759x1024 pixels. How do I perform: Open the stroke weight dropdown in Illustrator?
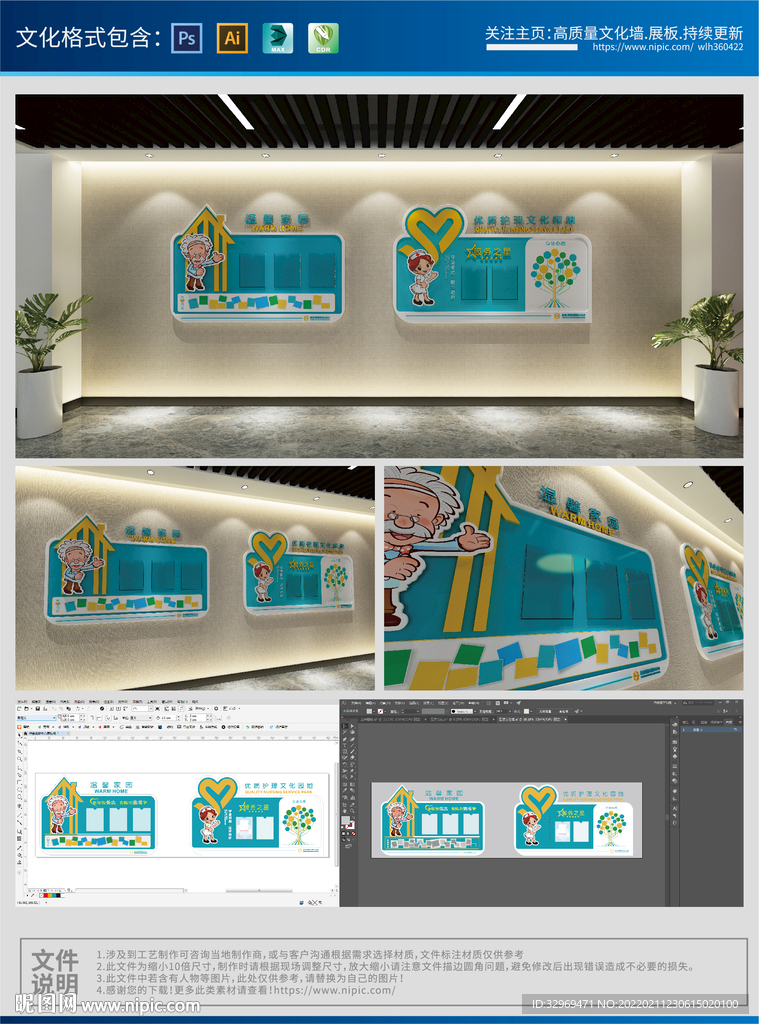[x=417, y=712]
